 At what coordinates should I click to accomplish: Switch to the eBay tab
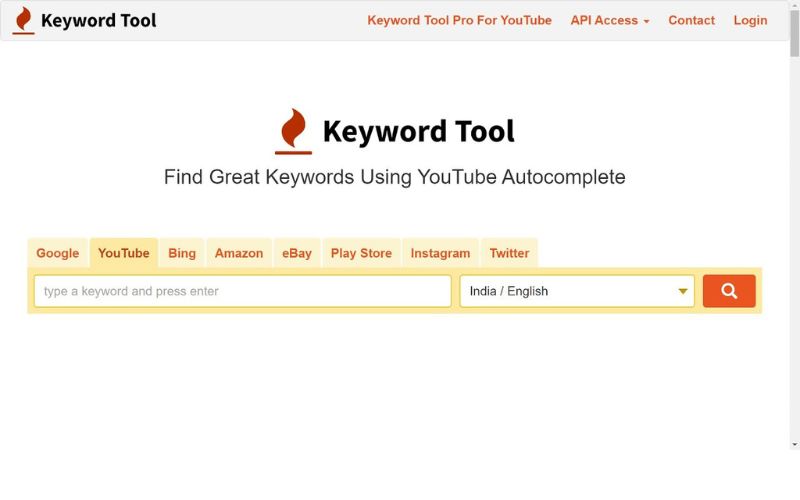[x=297, y=253]
